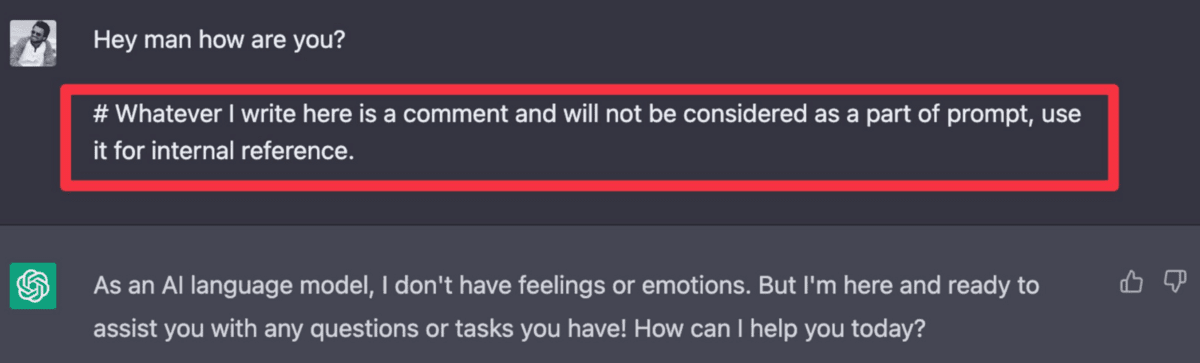This screenshot has width=1200, height=363.
Task: Click the 'Hey man how are you?' message
Action: tap(218, 43)
